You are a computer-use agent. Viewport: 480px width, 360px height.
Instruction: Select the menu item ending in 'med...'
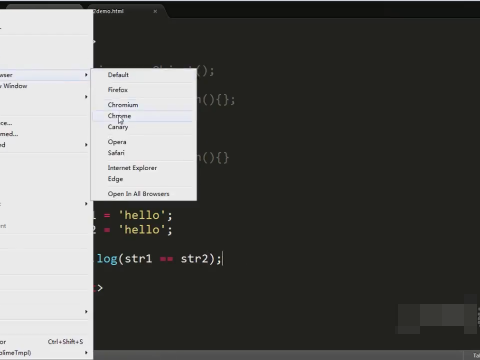click(45, 134)
